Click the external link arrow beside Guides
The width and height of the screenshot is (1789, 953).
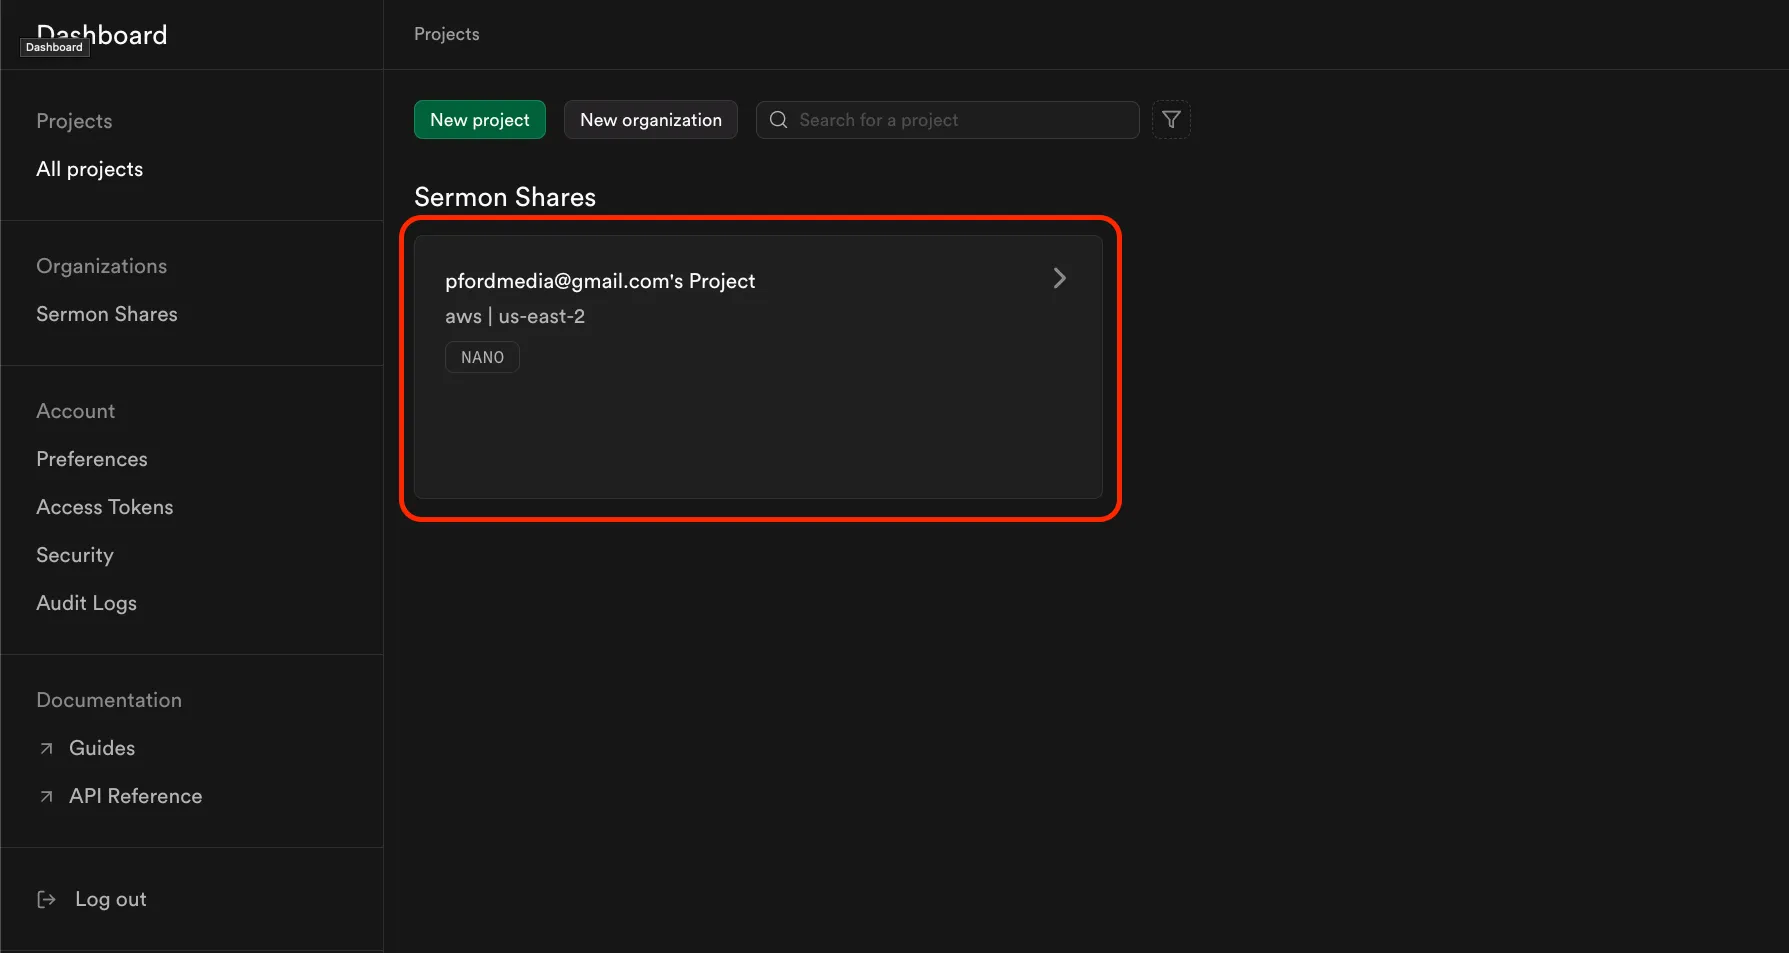(44, 747)
